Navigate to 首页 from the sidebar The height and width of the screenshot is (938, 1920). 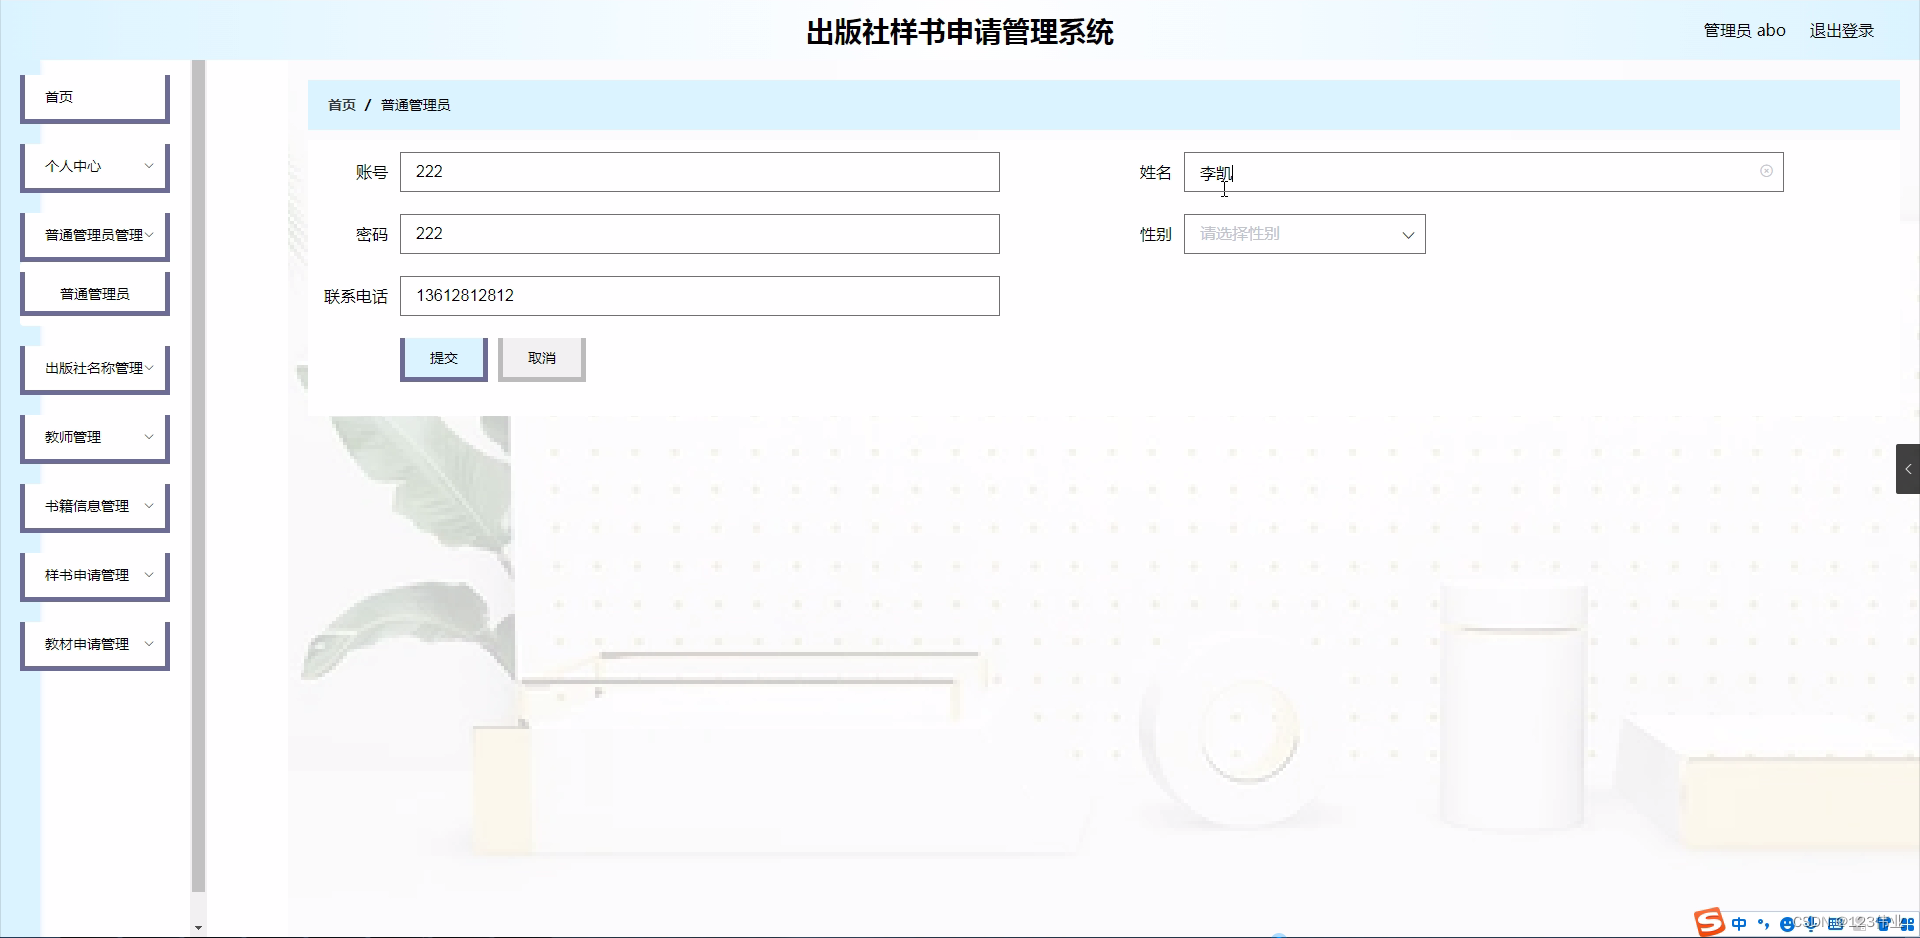[58, 97]
